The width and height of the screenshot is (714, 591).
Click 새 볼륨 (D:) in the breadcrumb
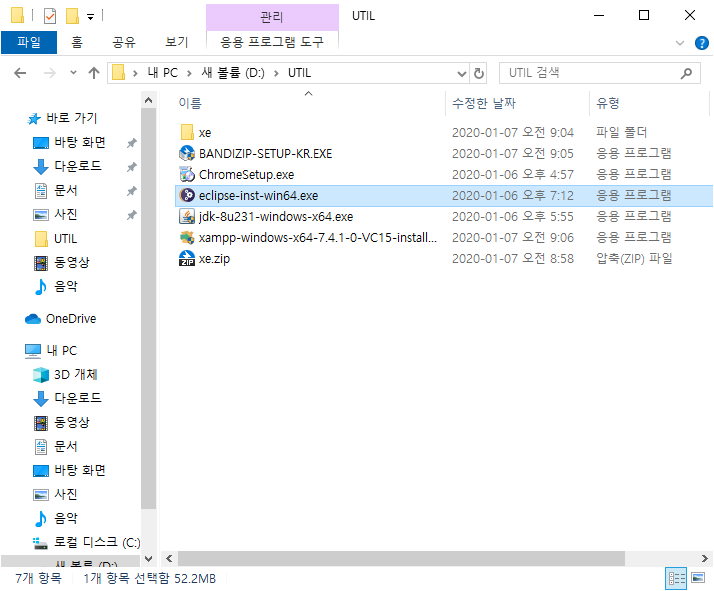233,73
